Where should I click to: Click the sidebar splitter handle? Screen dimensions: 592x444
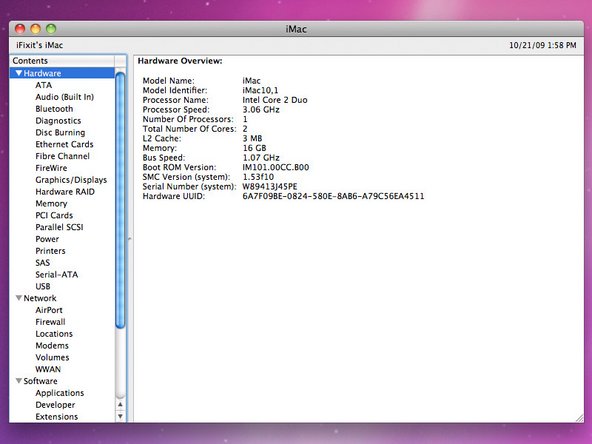tap(130, 239)
